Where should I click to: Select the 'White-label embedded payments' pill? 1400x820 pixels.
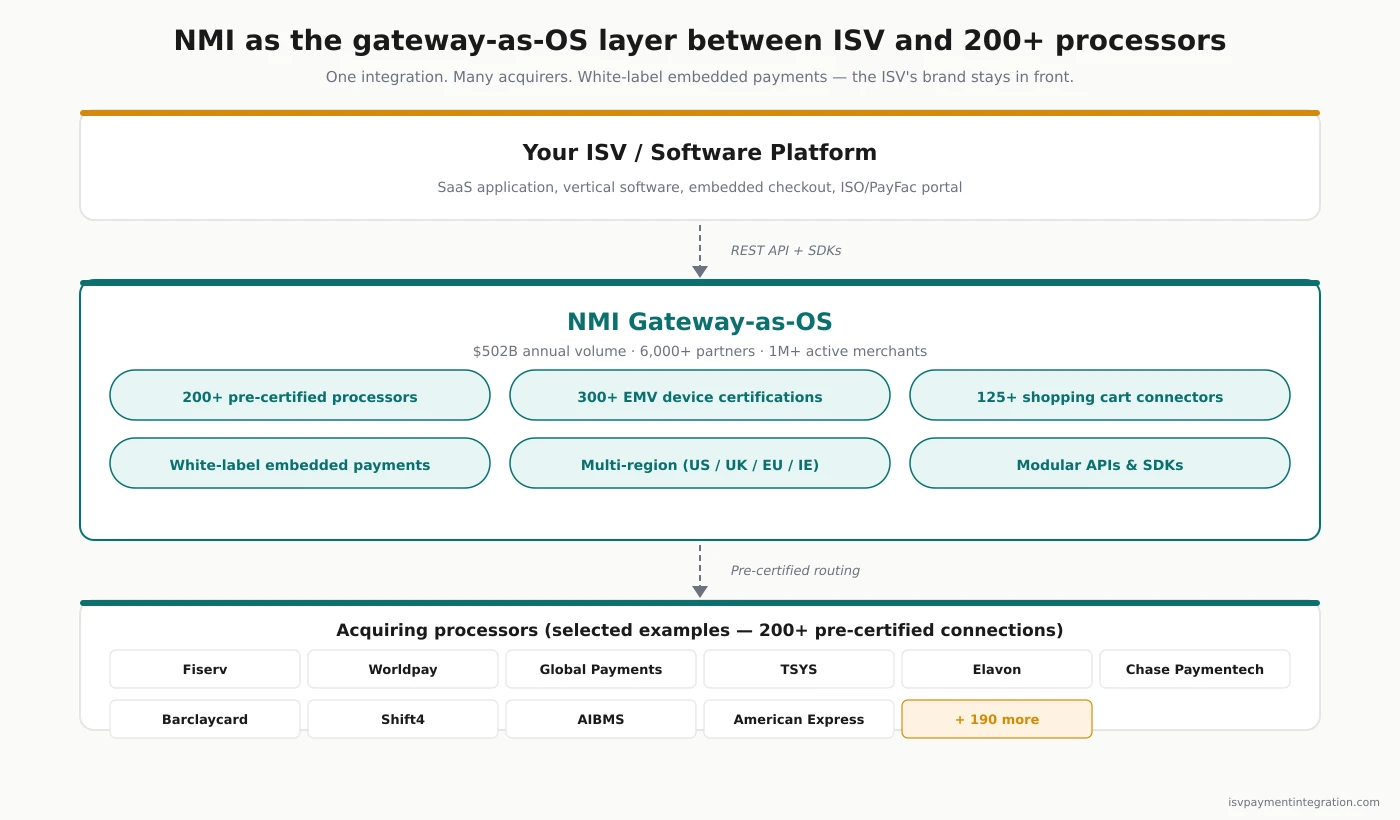click(300, 463)
